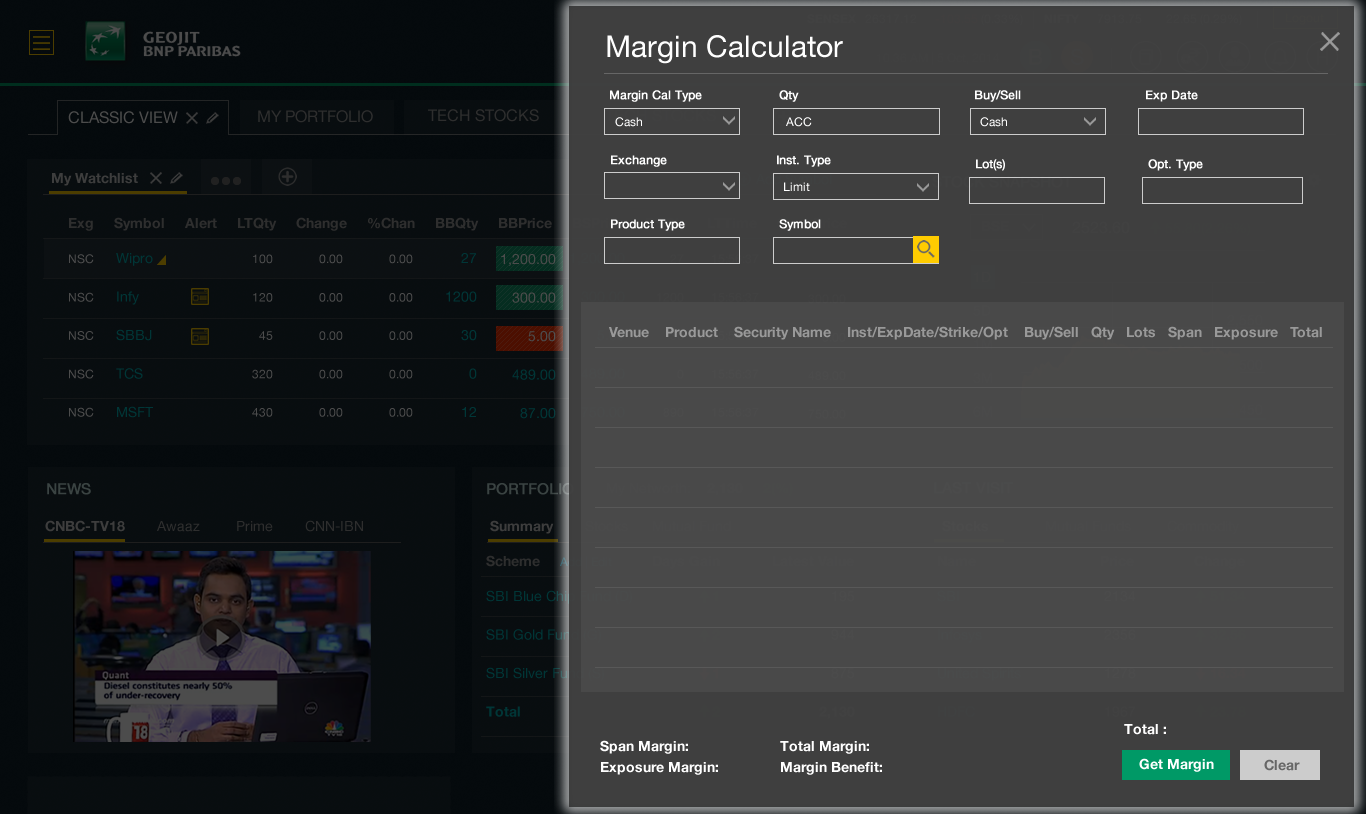
Task: Click the Geojit BNP Paribas logo
Action: coord(163,42)
